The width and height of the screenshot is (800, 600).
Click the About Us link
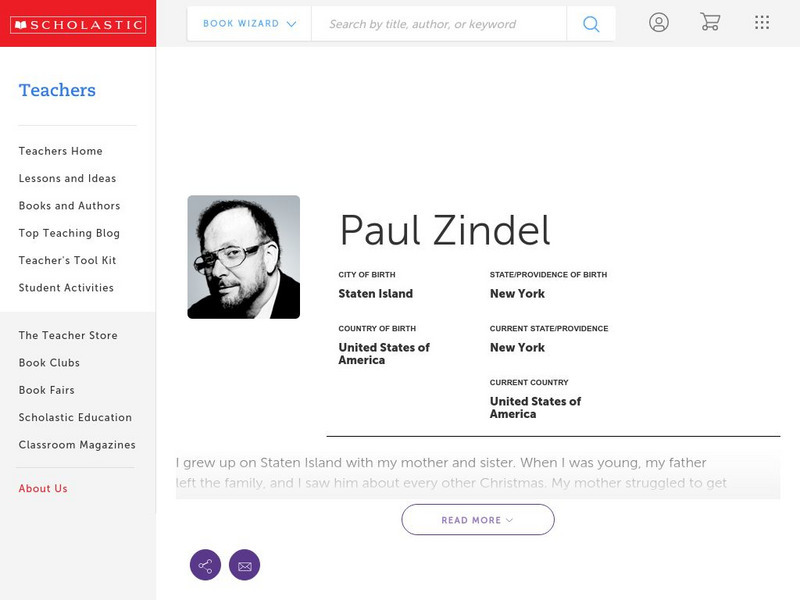tap(43, 489)
